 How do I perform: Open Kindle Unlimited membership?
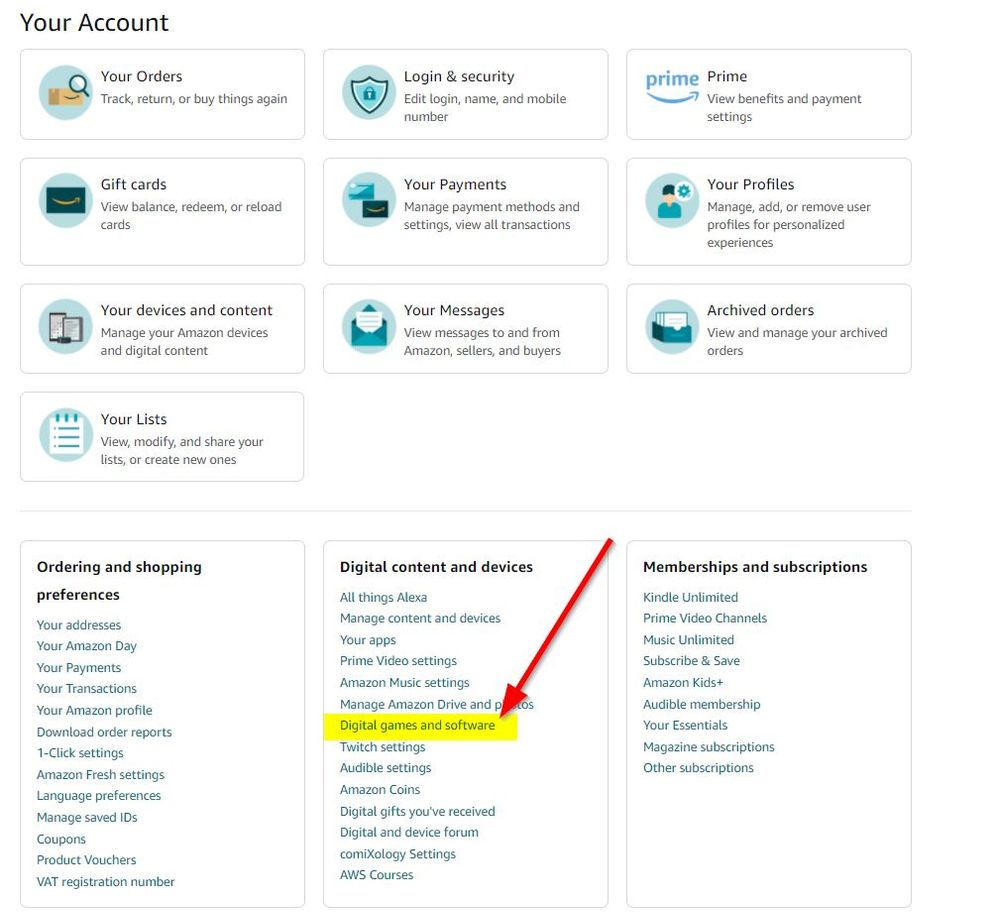coord(691,597)
